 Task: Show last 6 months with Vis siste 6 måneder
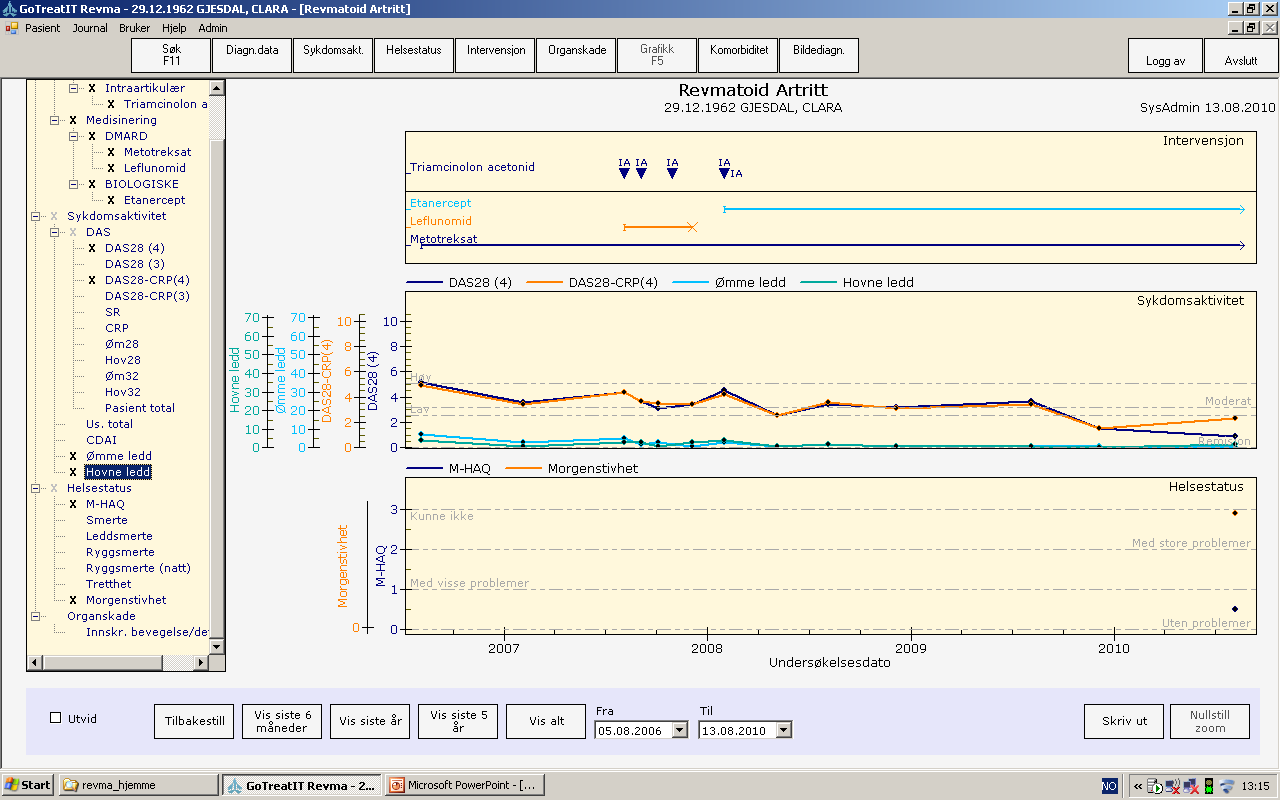click(x=282, y=721)
